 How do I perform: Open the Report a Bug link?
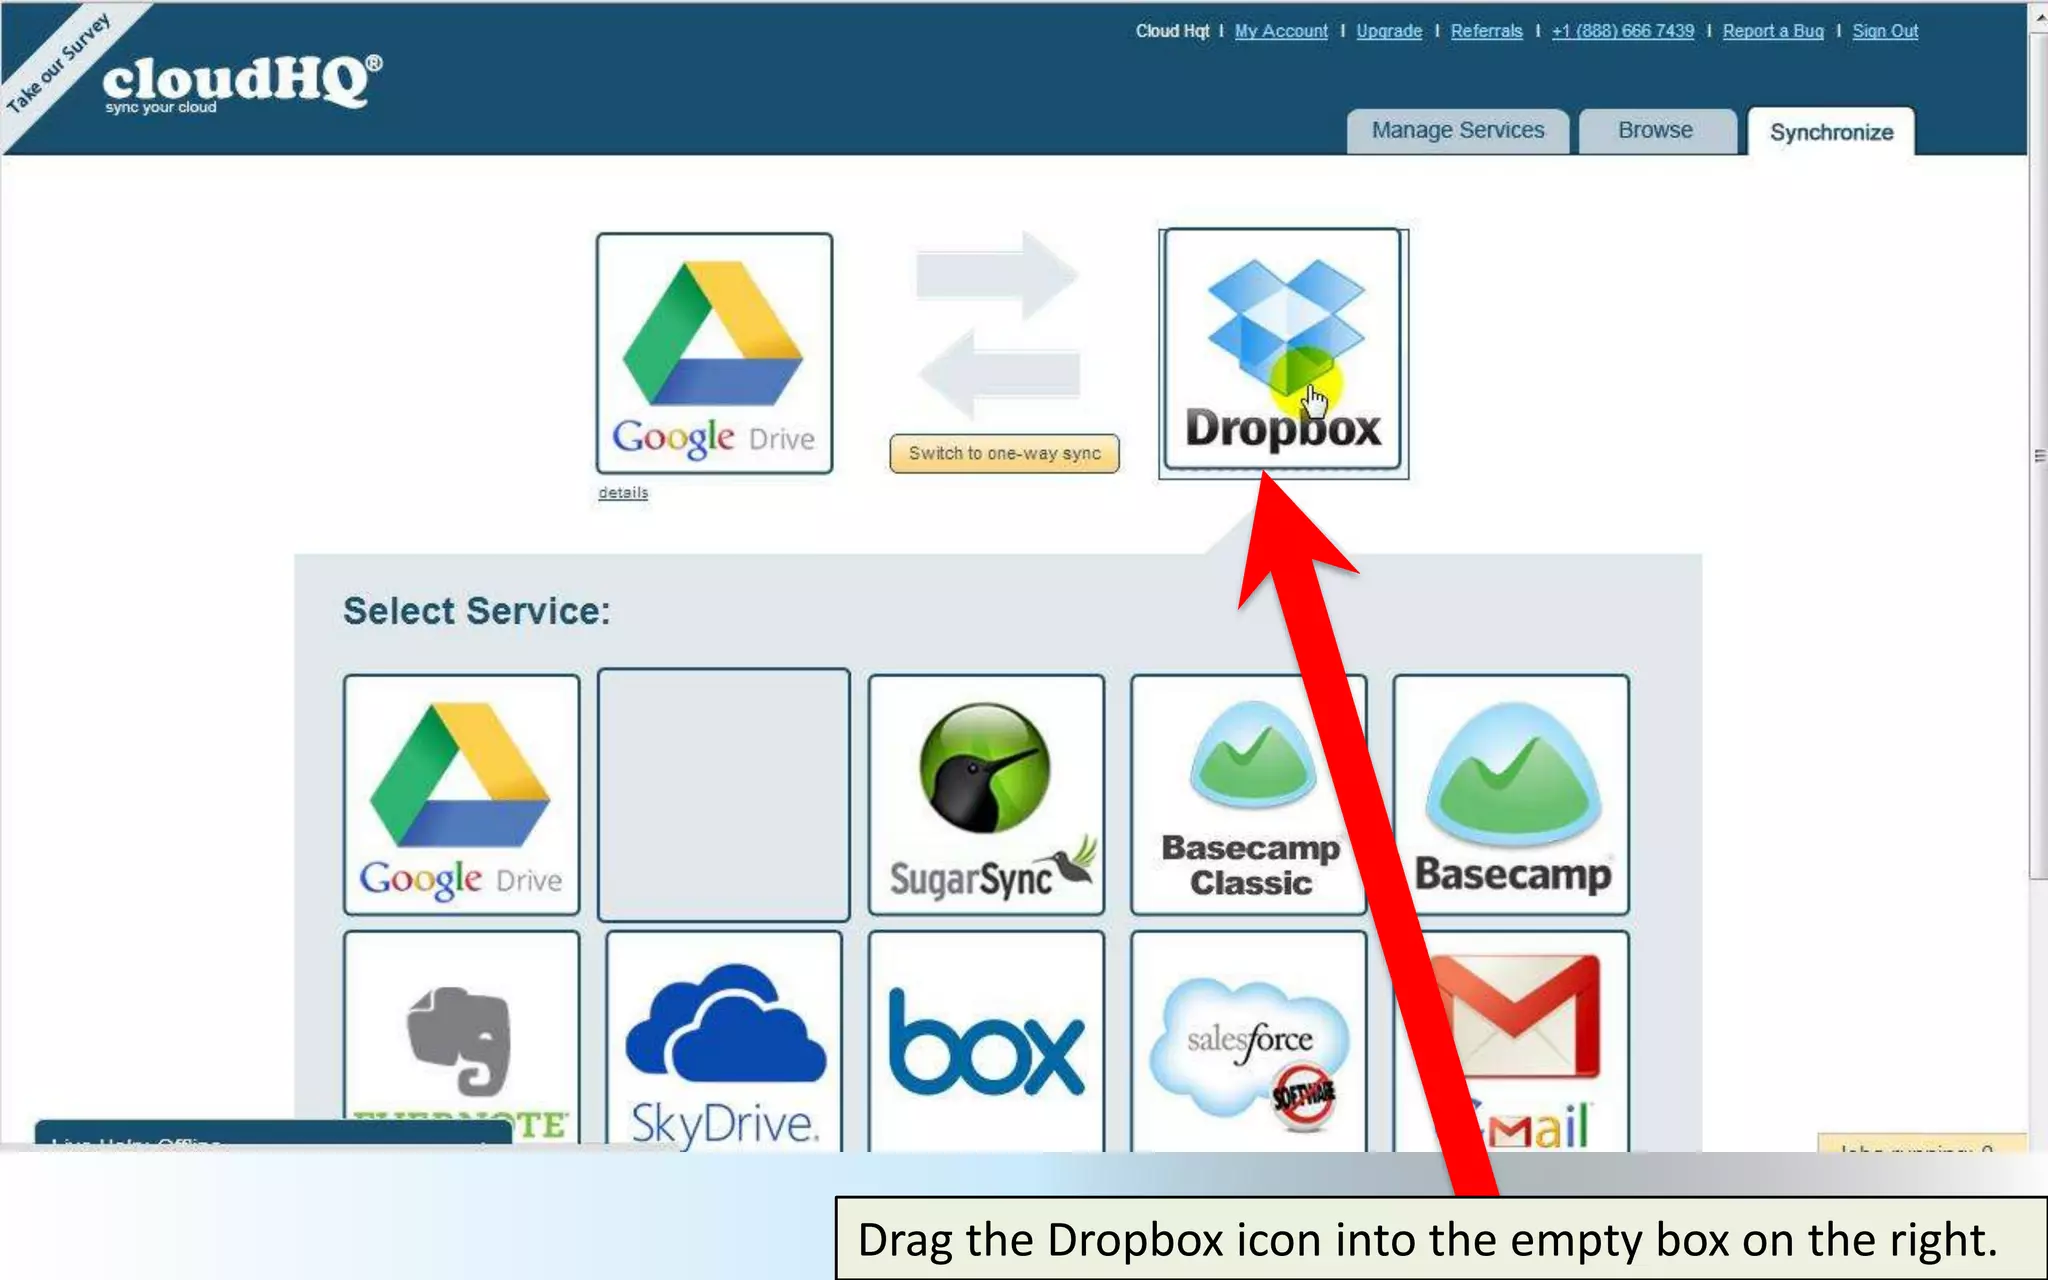tap(1773, 31)
